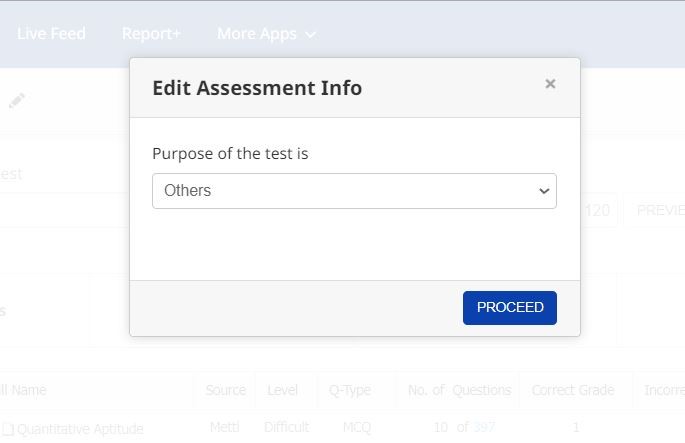Click the Quantitative Aptitude skill name
This screenshot has height=443, width=685.
(x=80, y=429)
